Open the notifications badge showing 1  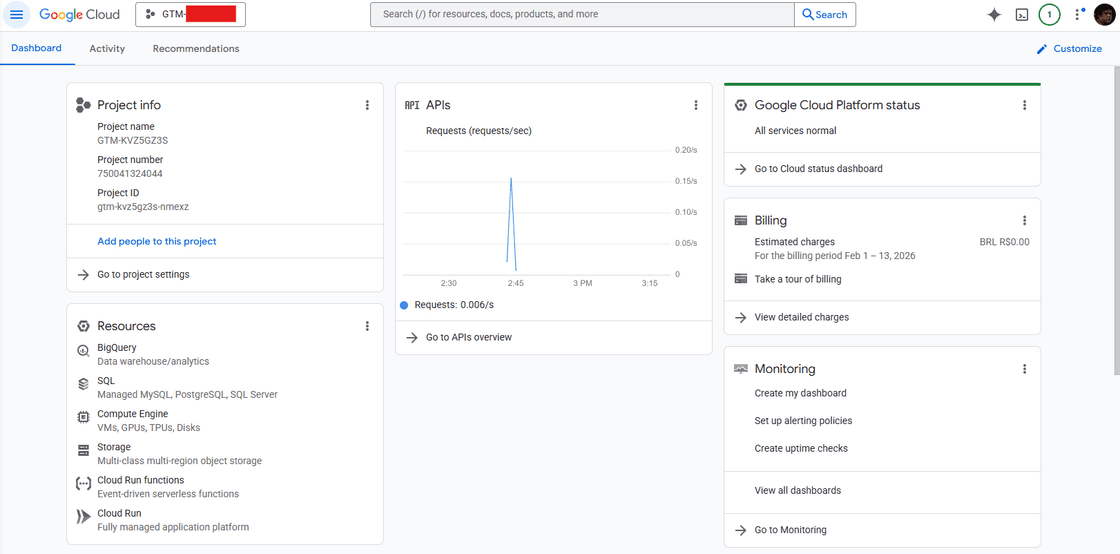(1049, 14)
